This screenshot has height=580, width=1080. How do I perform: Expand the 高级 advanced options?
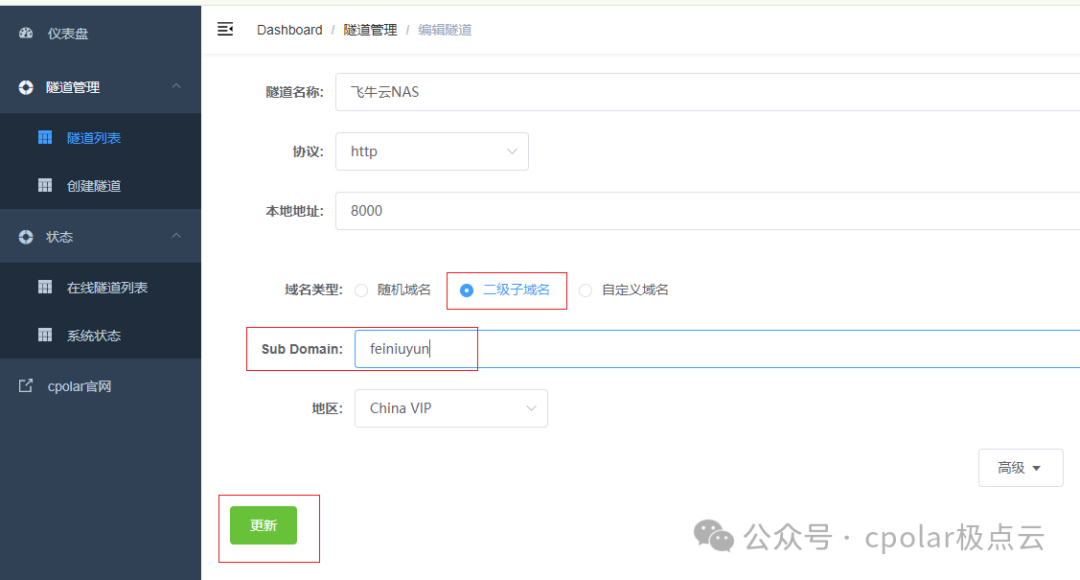1020,468
